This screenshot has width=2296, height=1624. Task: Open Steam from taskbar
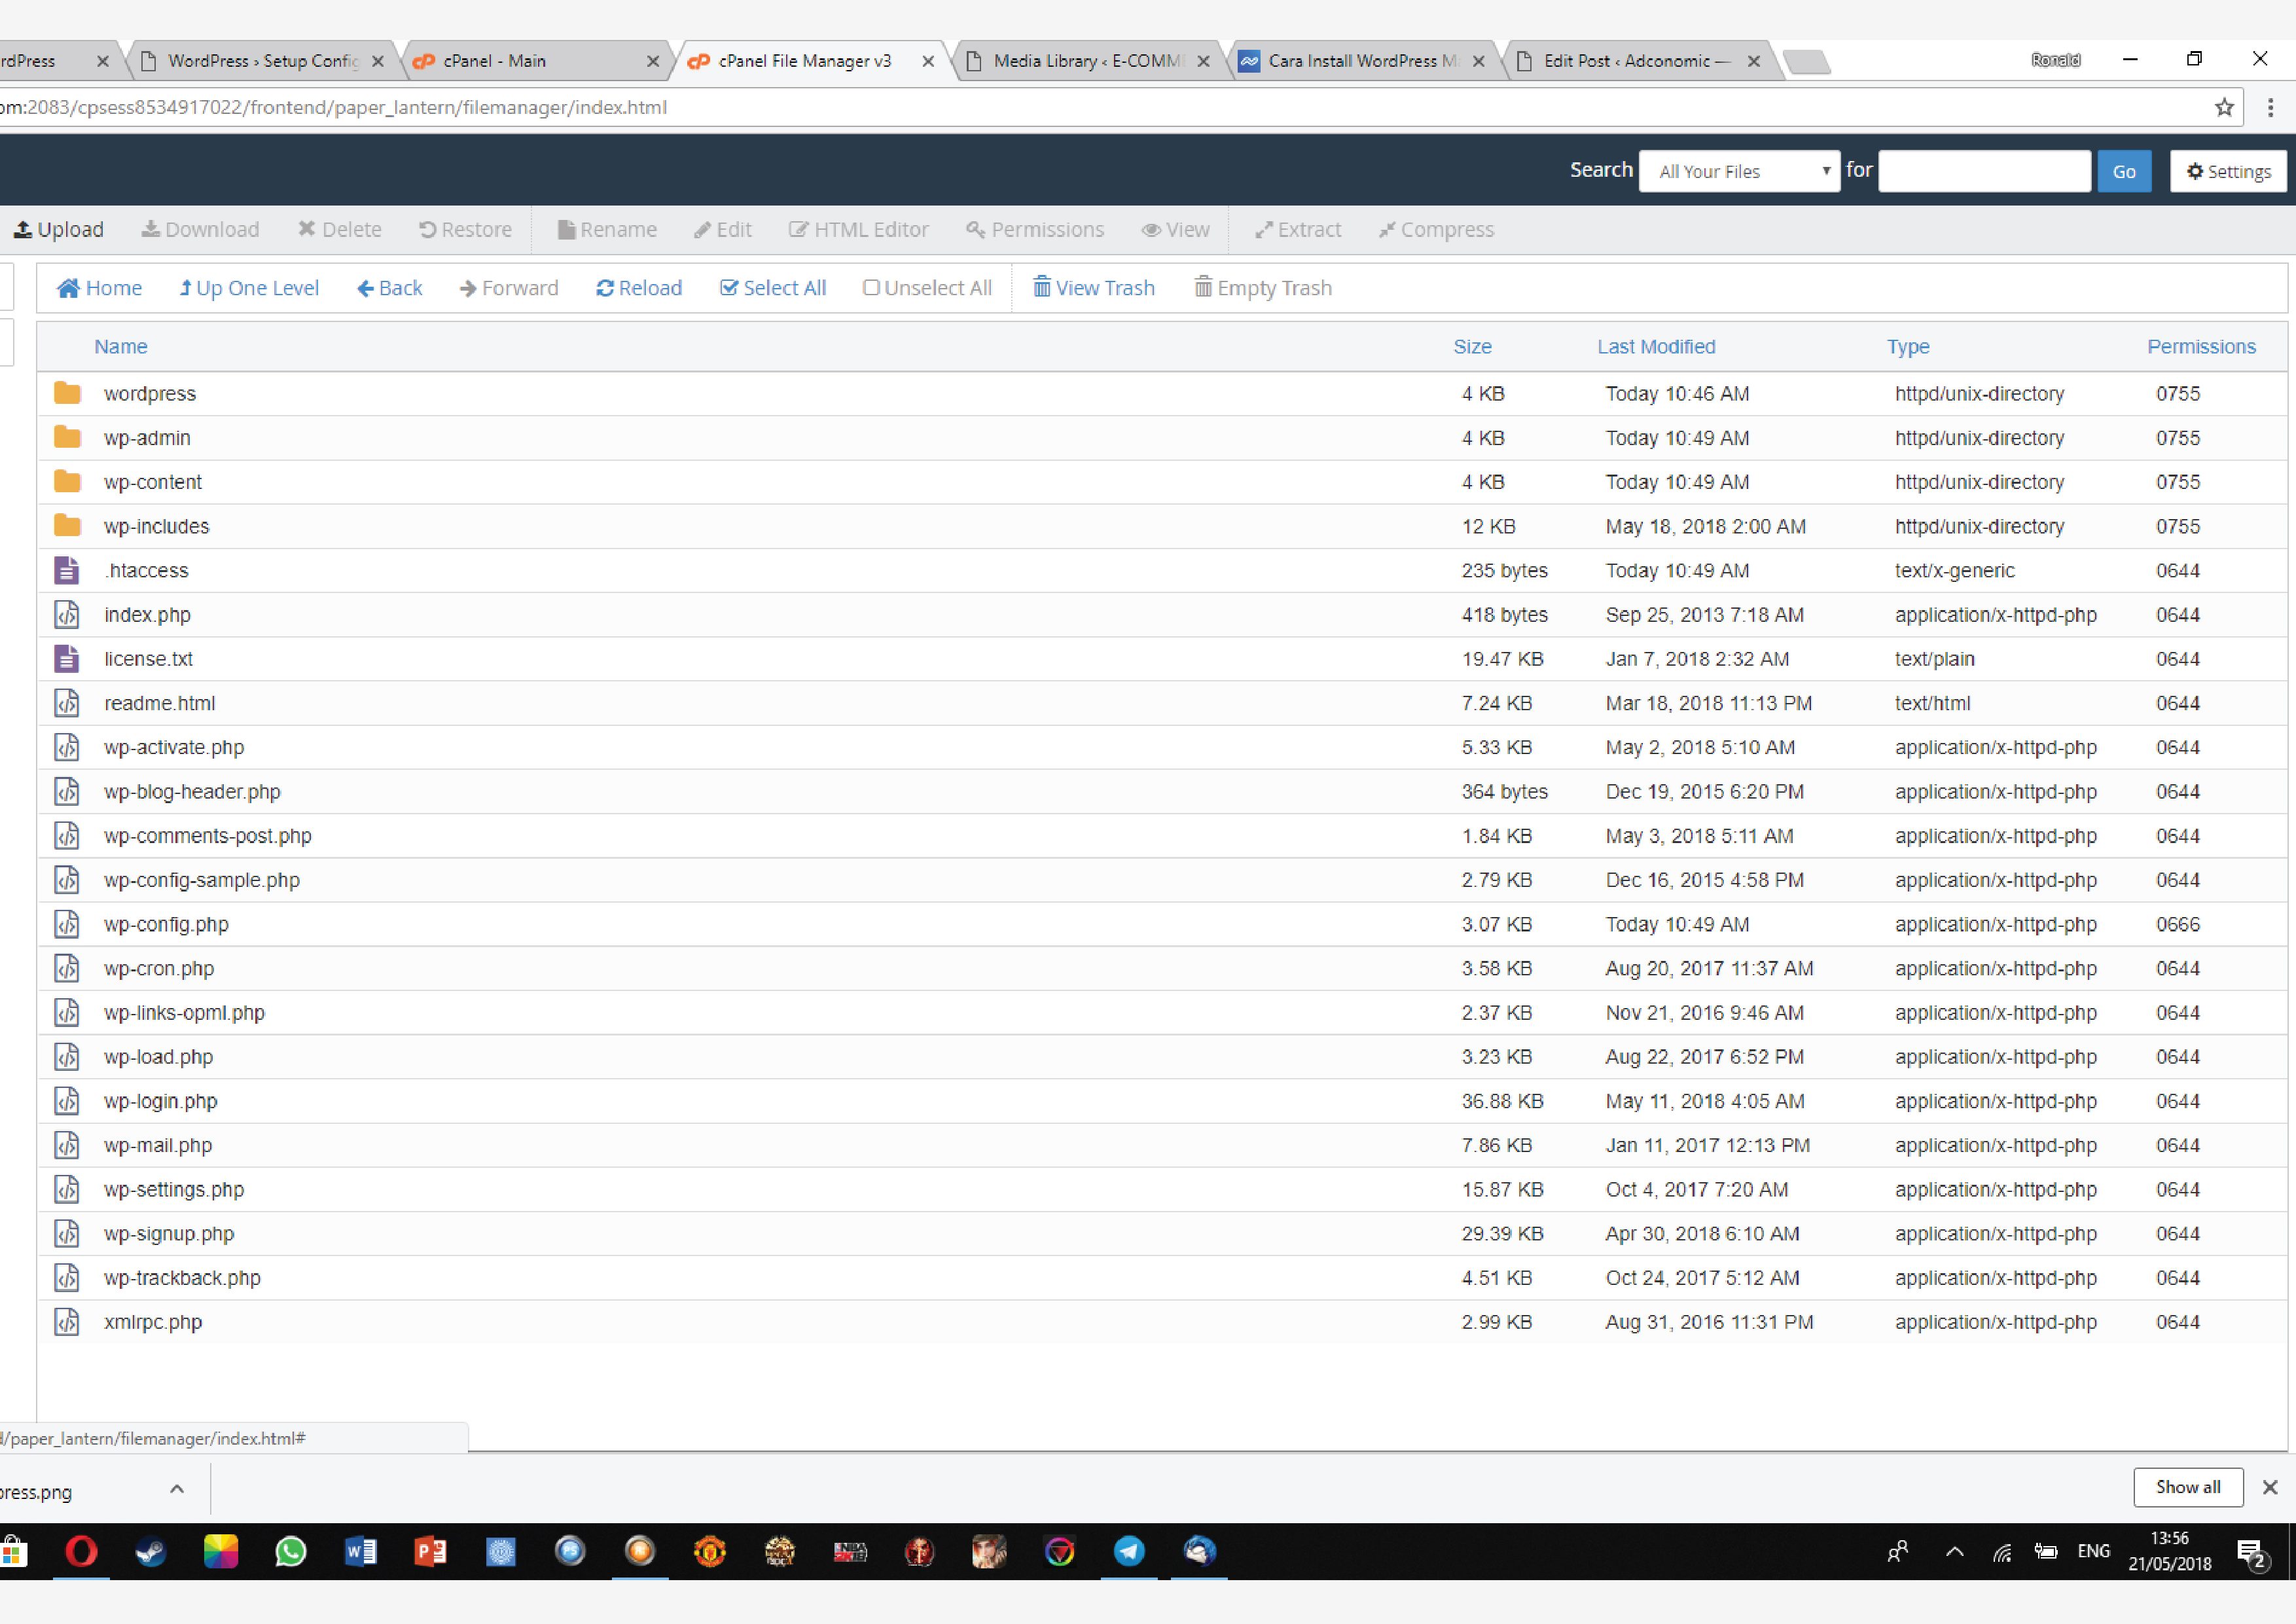(x=151, y=1552)
